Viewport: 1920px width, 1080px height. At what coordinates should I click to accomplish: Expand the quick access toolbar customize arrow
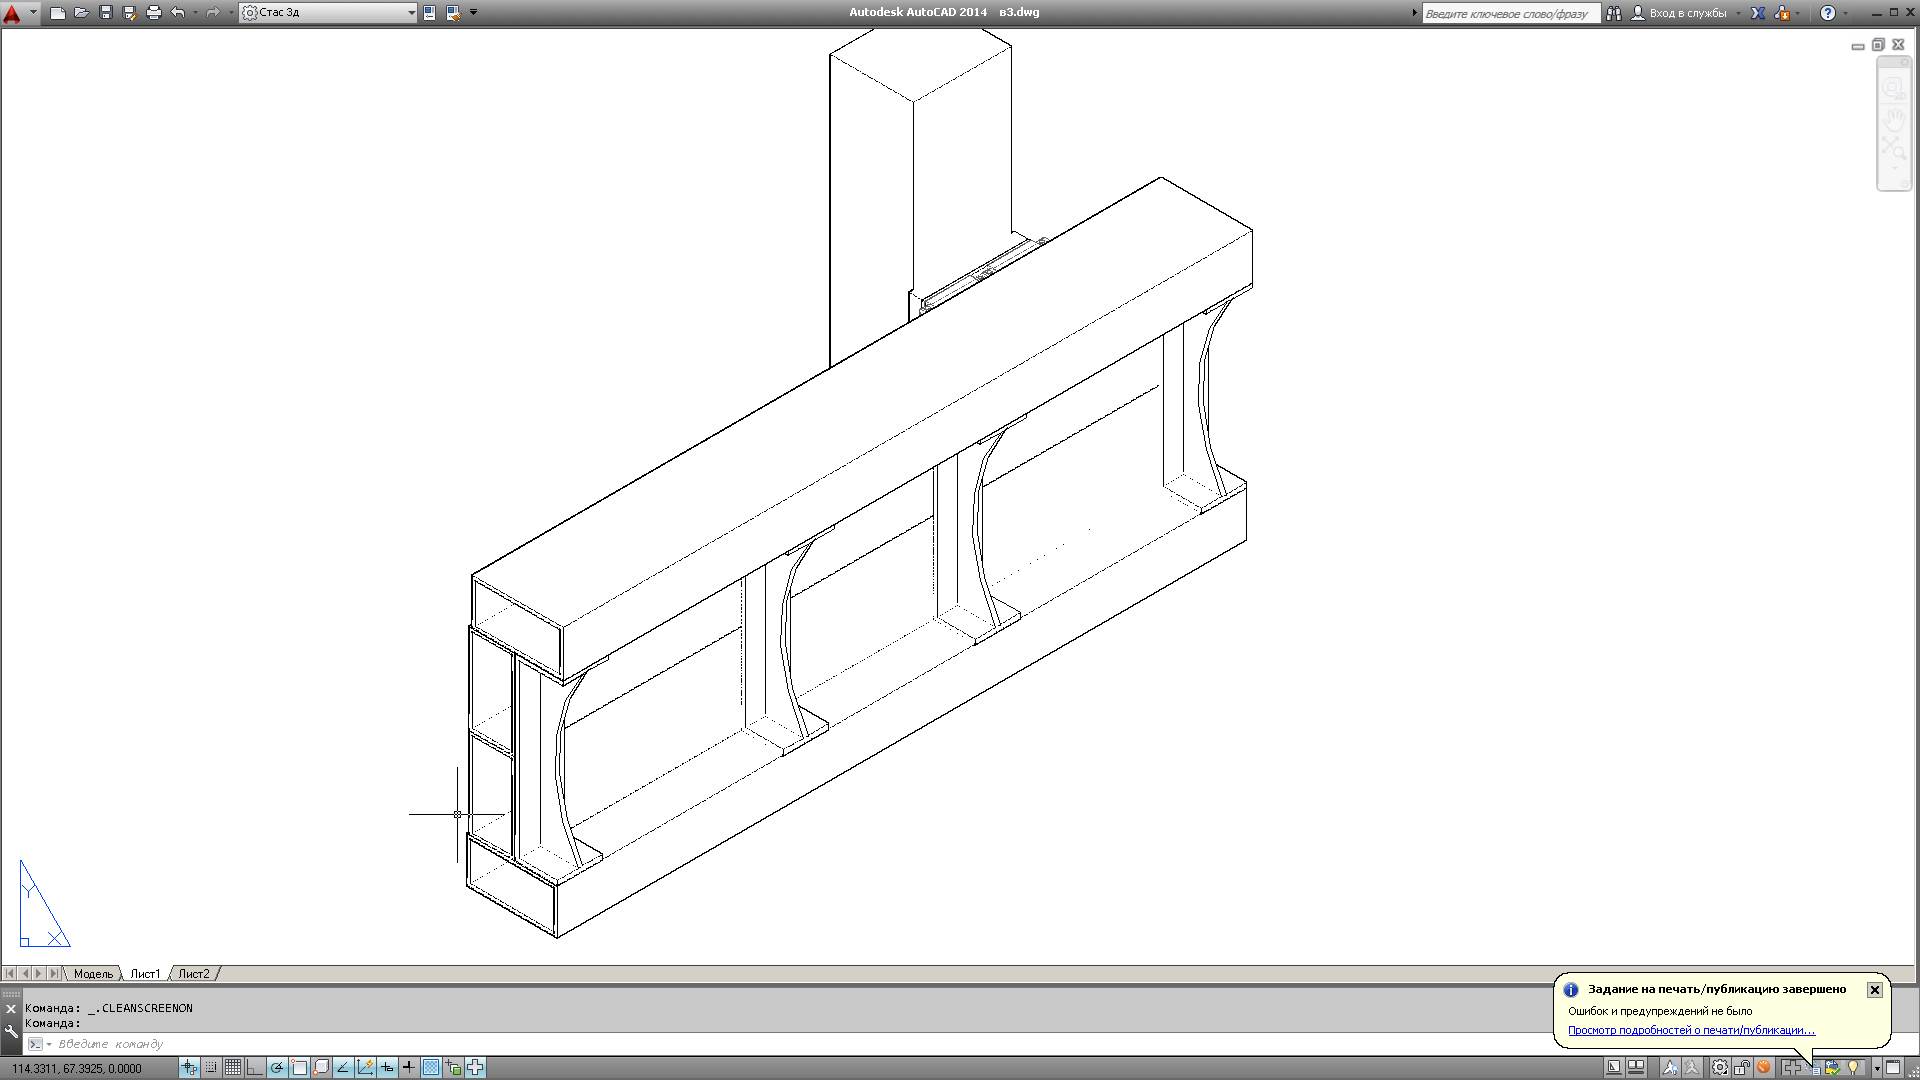[x=474, y=13]
